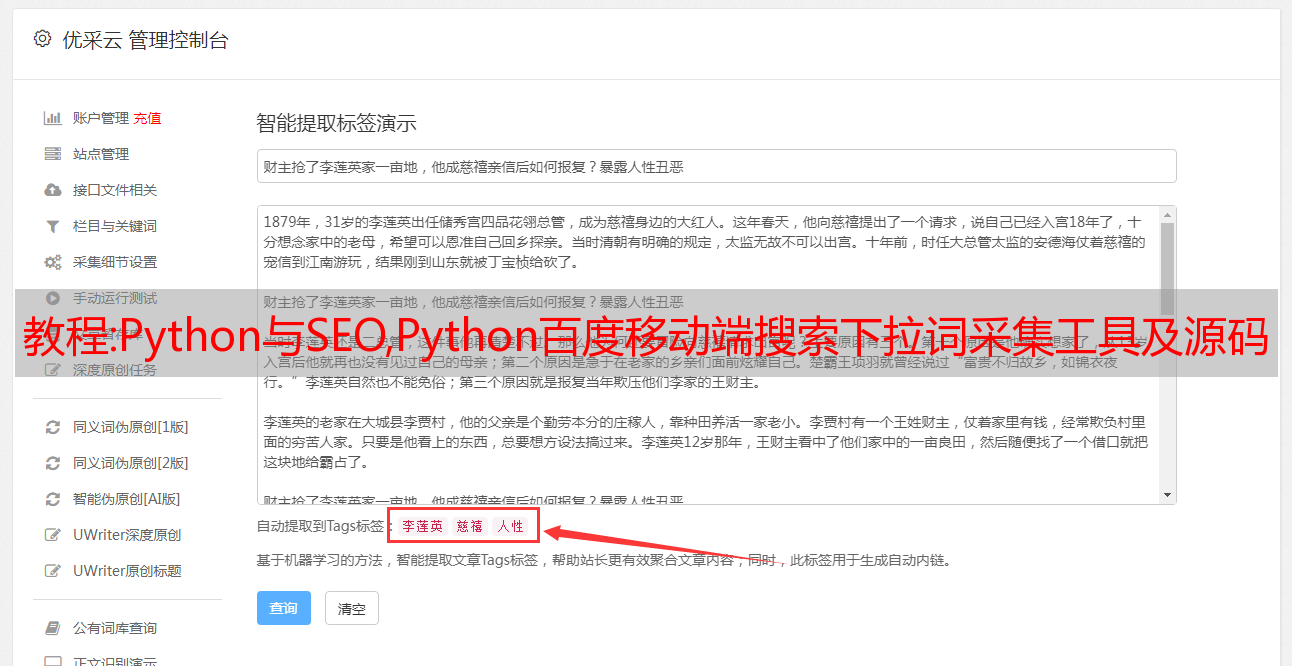Viewport: 1292px width, 666px height.
Task: Click the edit icon for UWriter深度原创
Action: coord(53,535)
